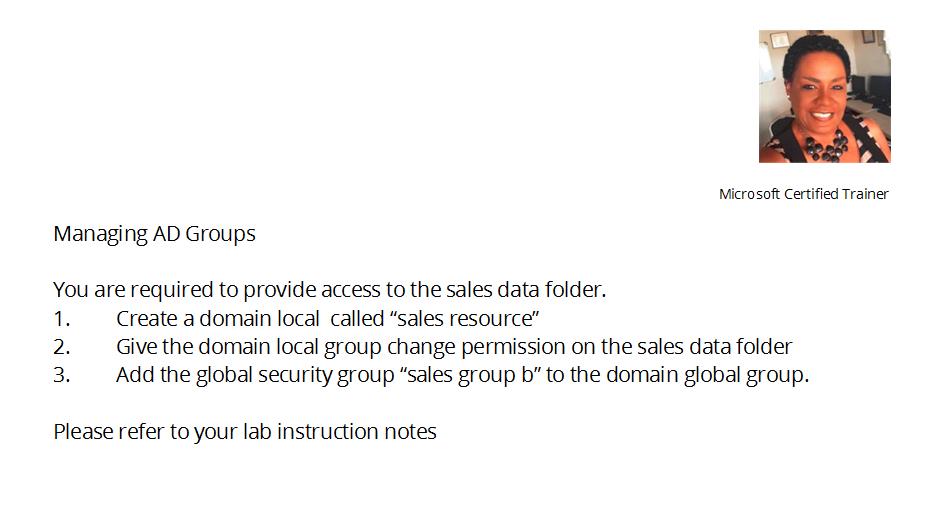Click "Please refer to your lab instruction notes"

[245, 432]
